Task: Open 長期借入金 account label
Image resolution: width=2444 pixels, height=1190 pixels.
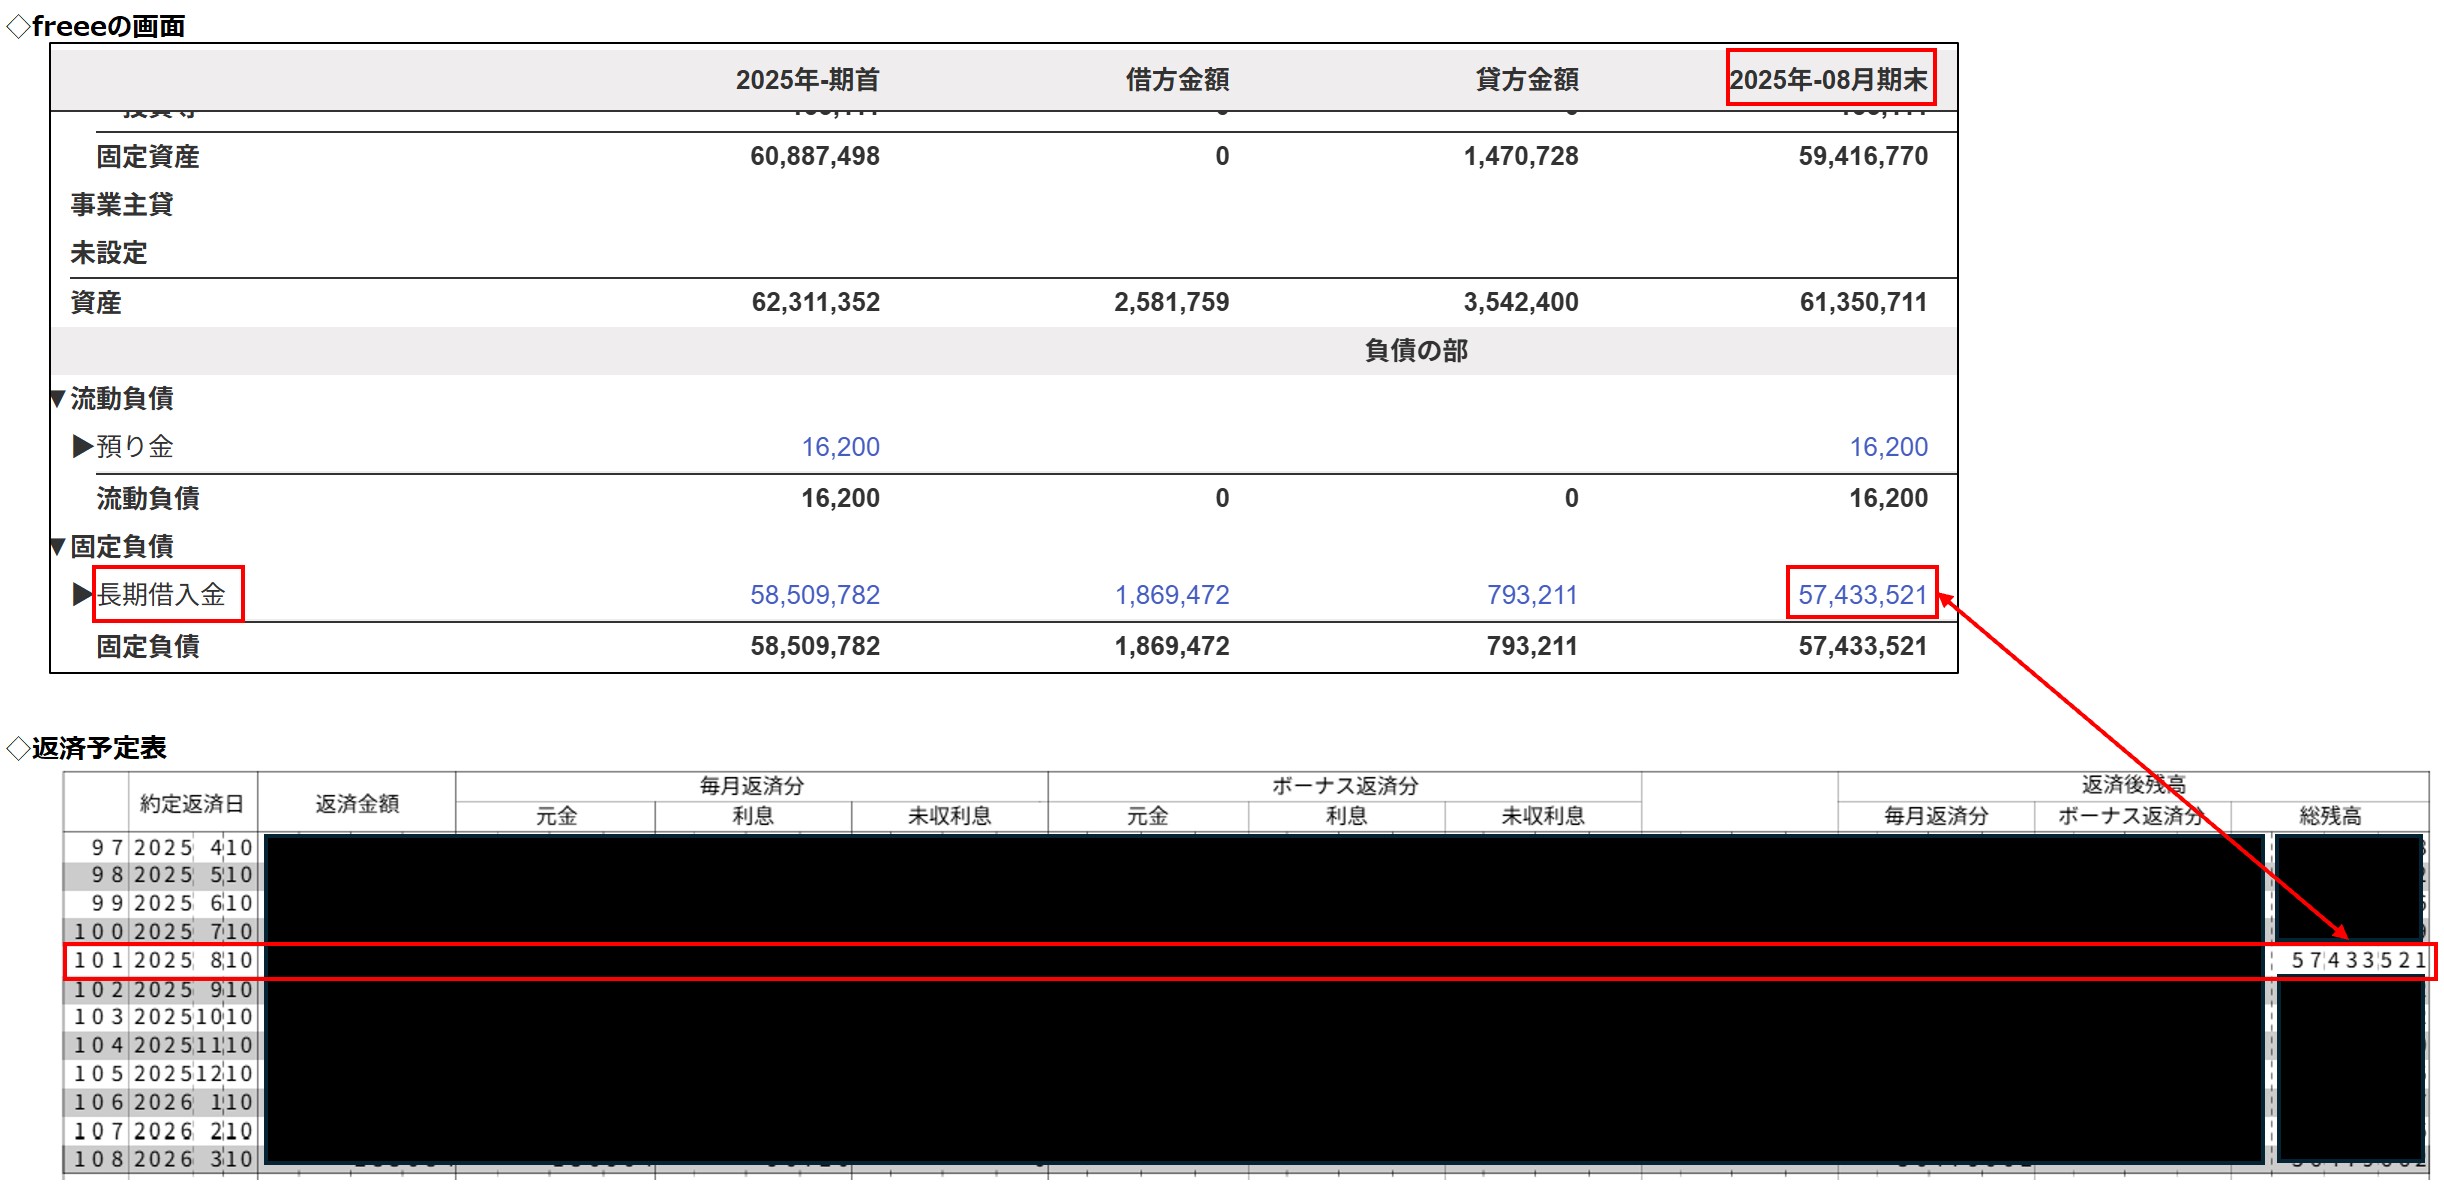Action: (162, 594)
